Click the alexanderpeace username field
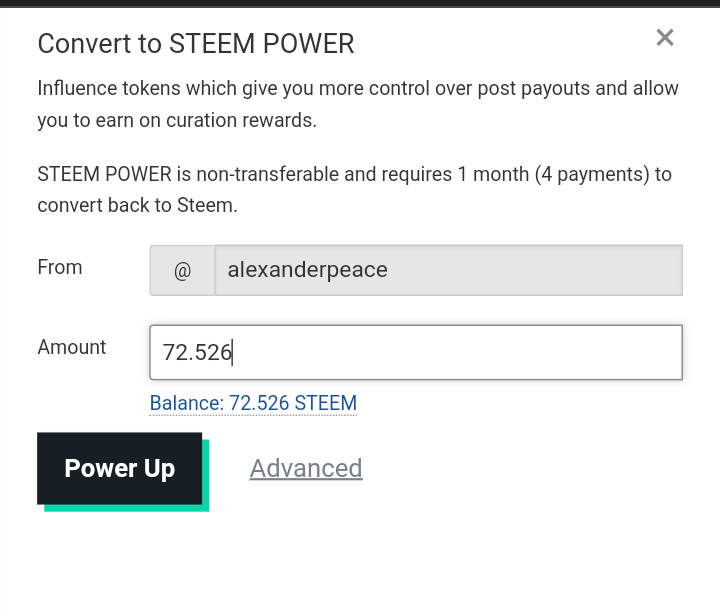This screenshot has width=720, height=616. tap(307, 270)
